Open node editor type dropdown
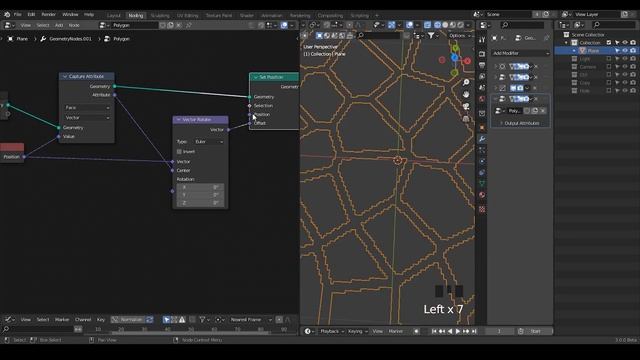The height and width of the screenshot is (360, 640). pos(9,25)
